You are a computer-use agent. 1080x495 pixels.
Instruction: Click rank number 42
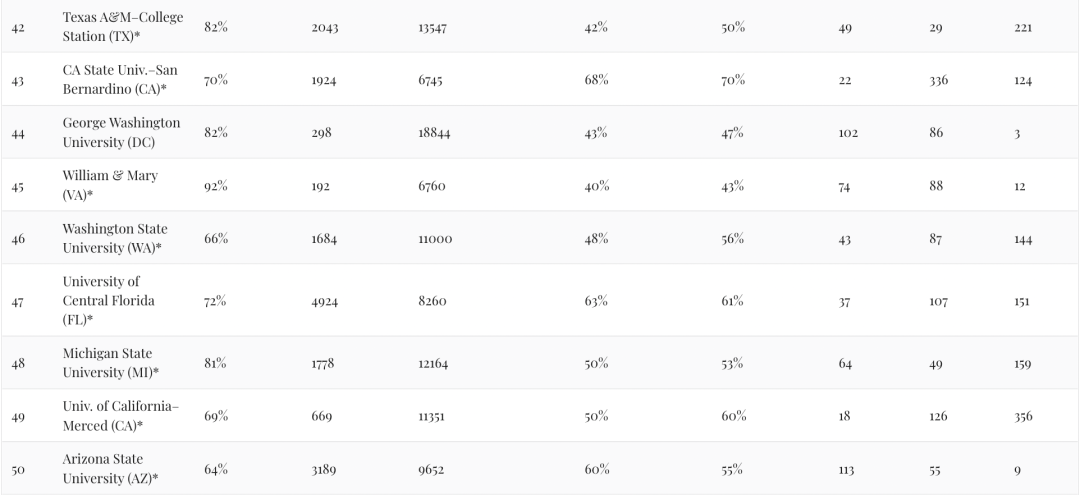(18, 27)
